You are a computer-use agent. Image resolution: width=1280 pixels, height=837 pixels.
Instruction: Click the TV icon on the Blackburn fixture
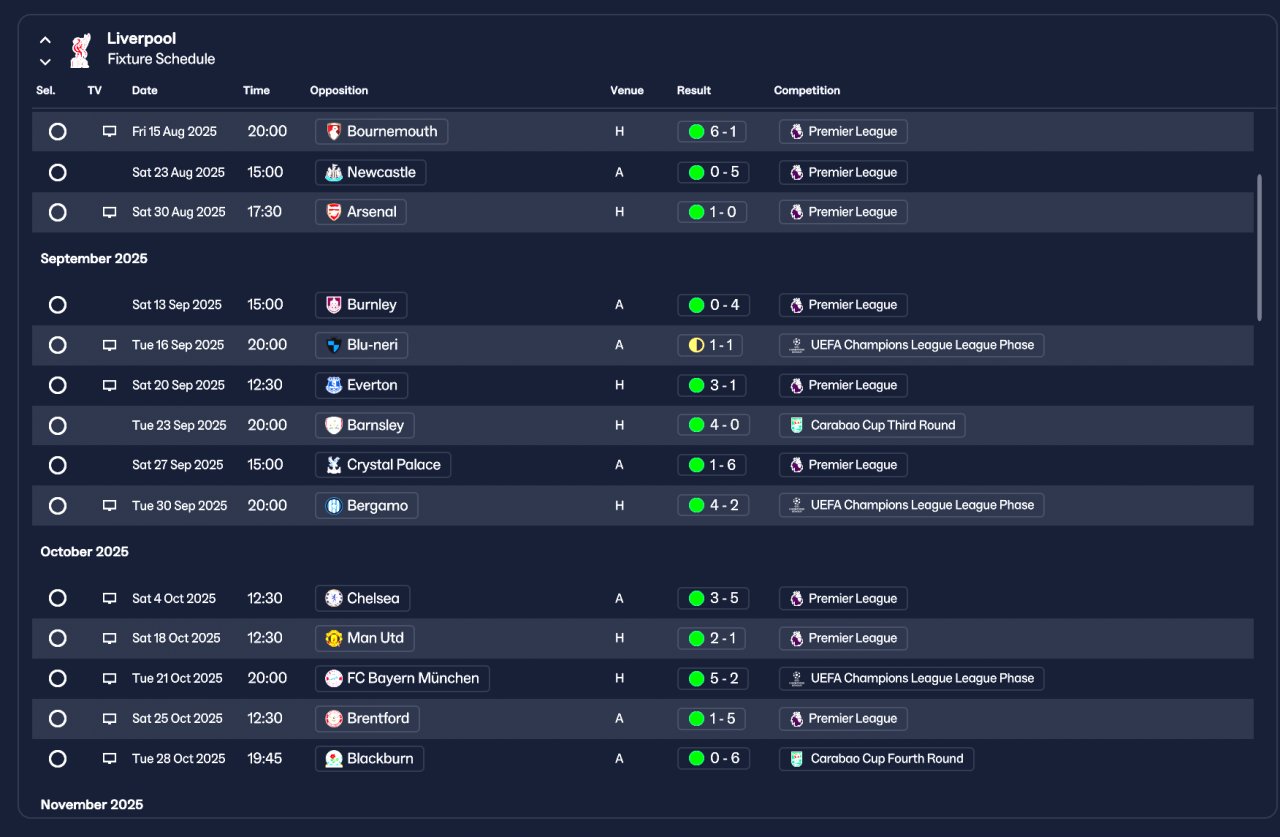pos(110,759)
